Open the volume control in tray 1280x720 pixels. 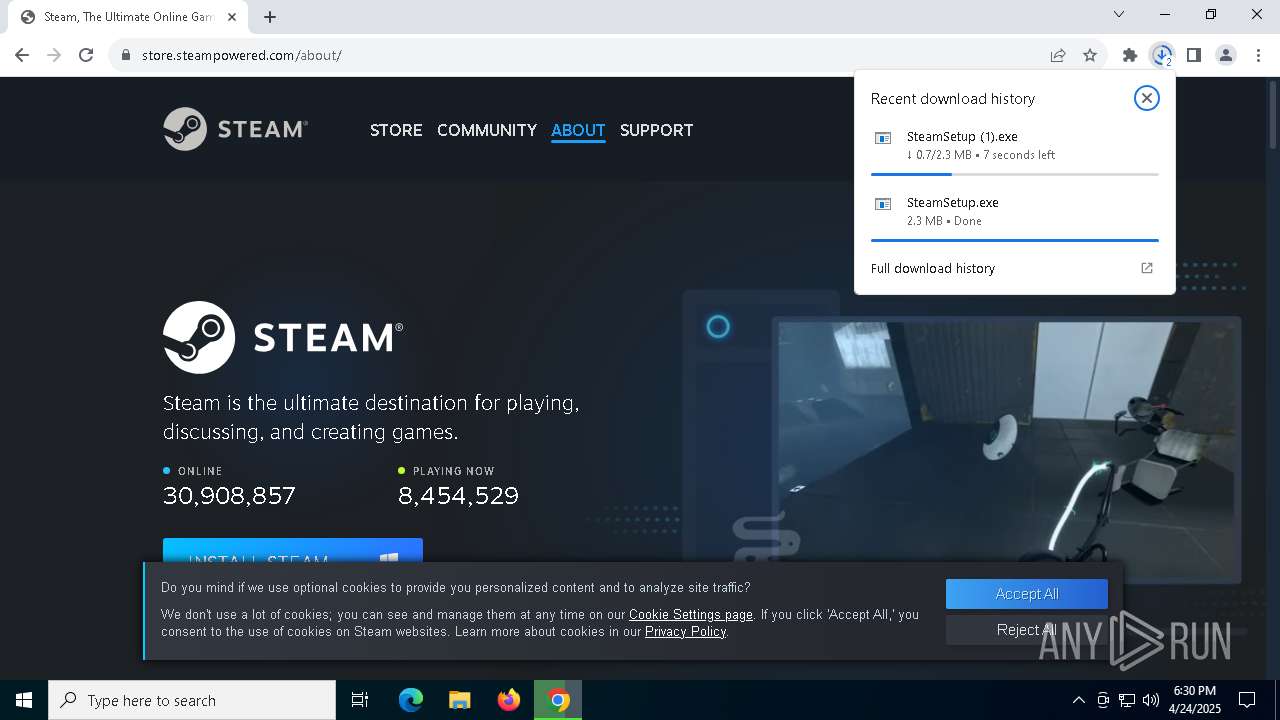point(1151,700)
